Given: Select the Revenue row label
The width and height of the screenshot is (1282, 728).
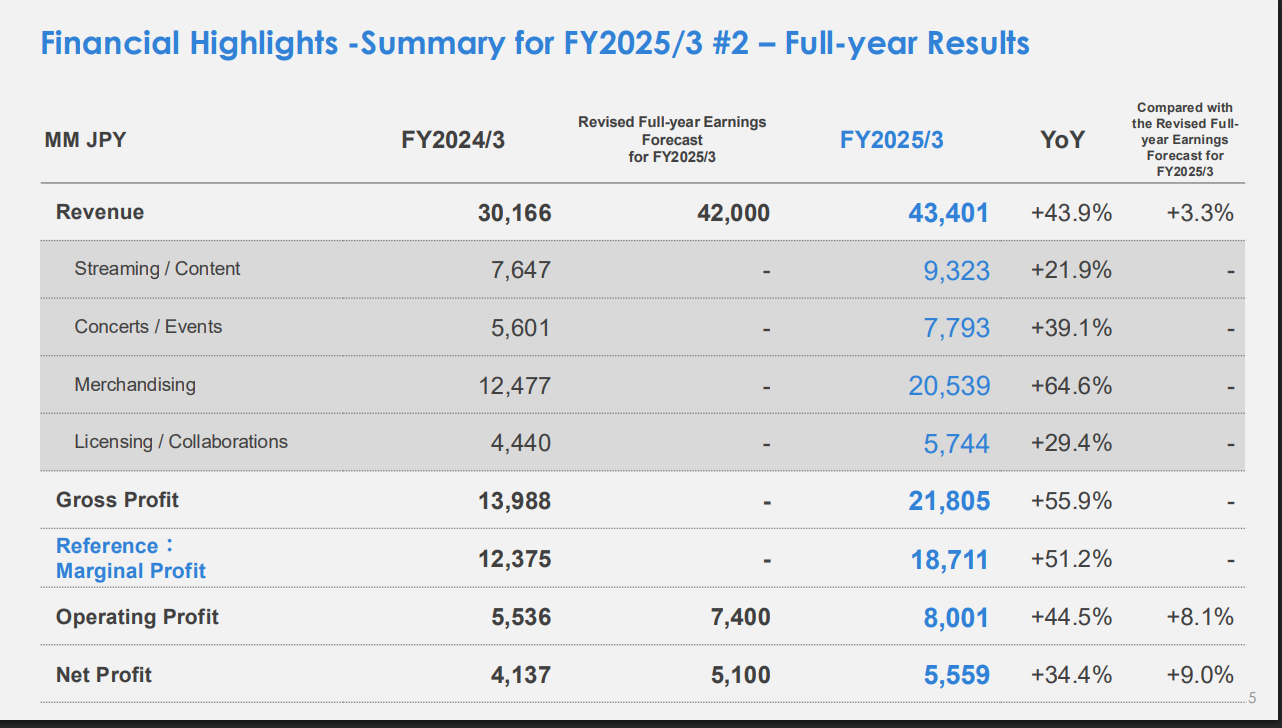Looking at the screenshot, I should coord(100,212).
